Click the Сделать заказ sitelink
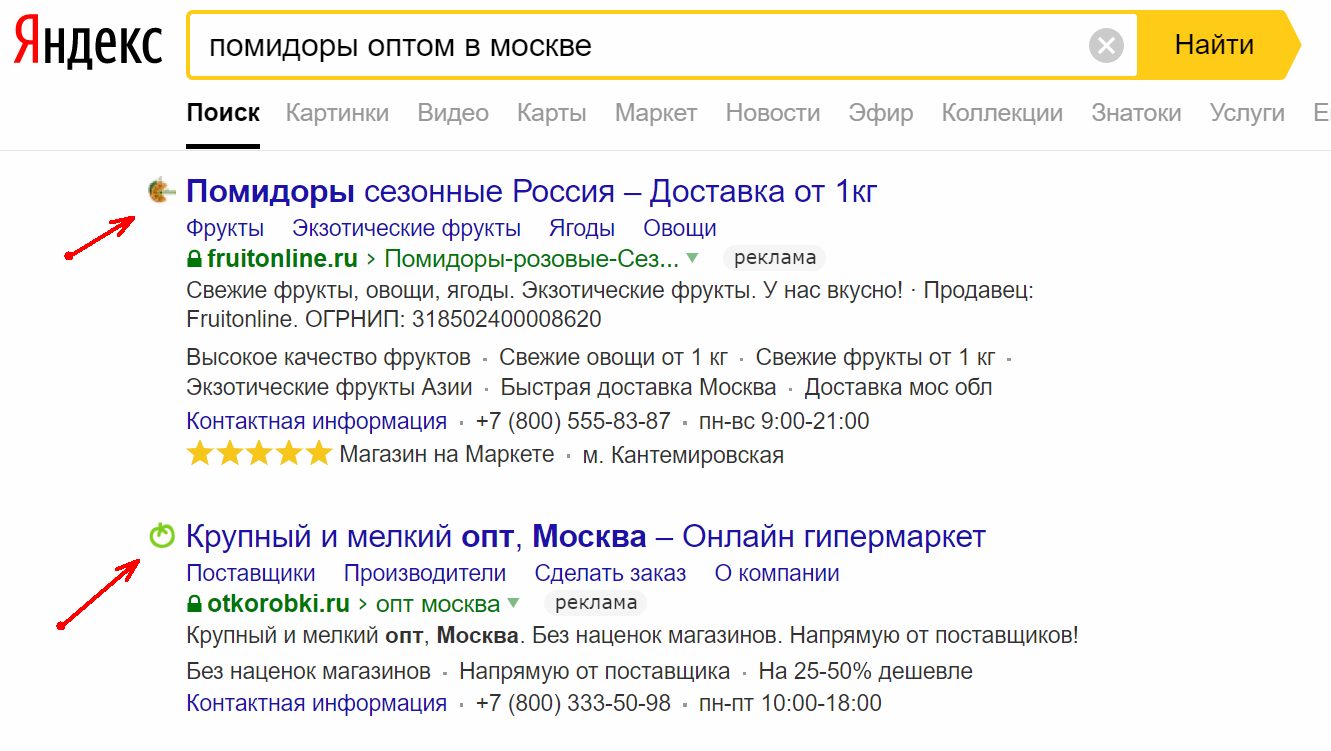This screenshot has width=1331, height=751. point(611,574)
